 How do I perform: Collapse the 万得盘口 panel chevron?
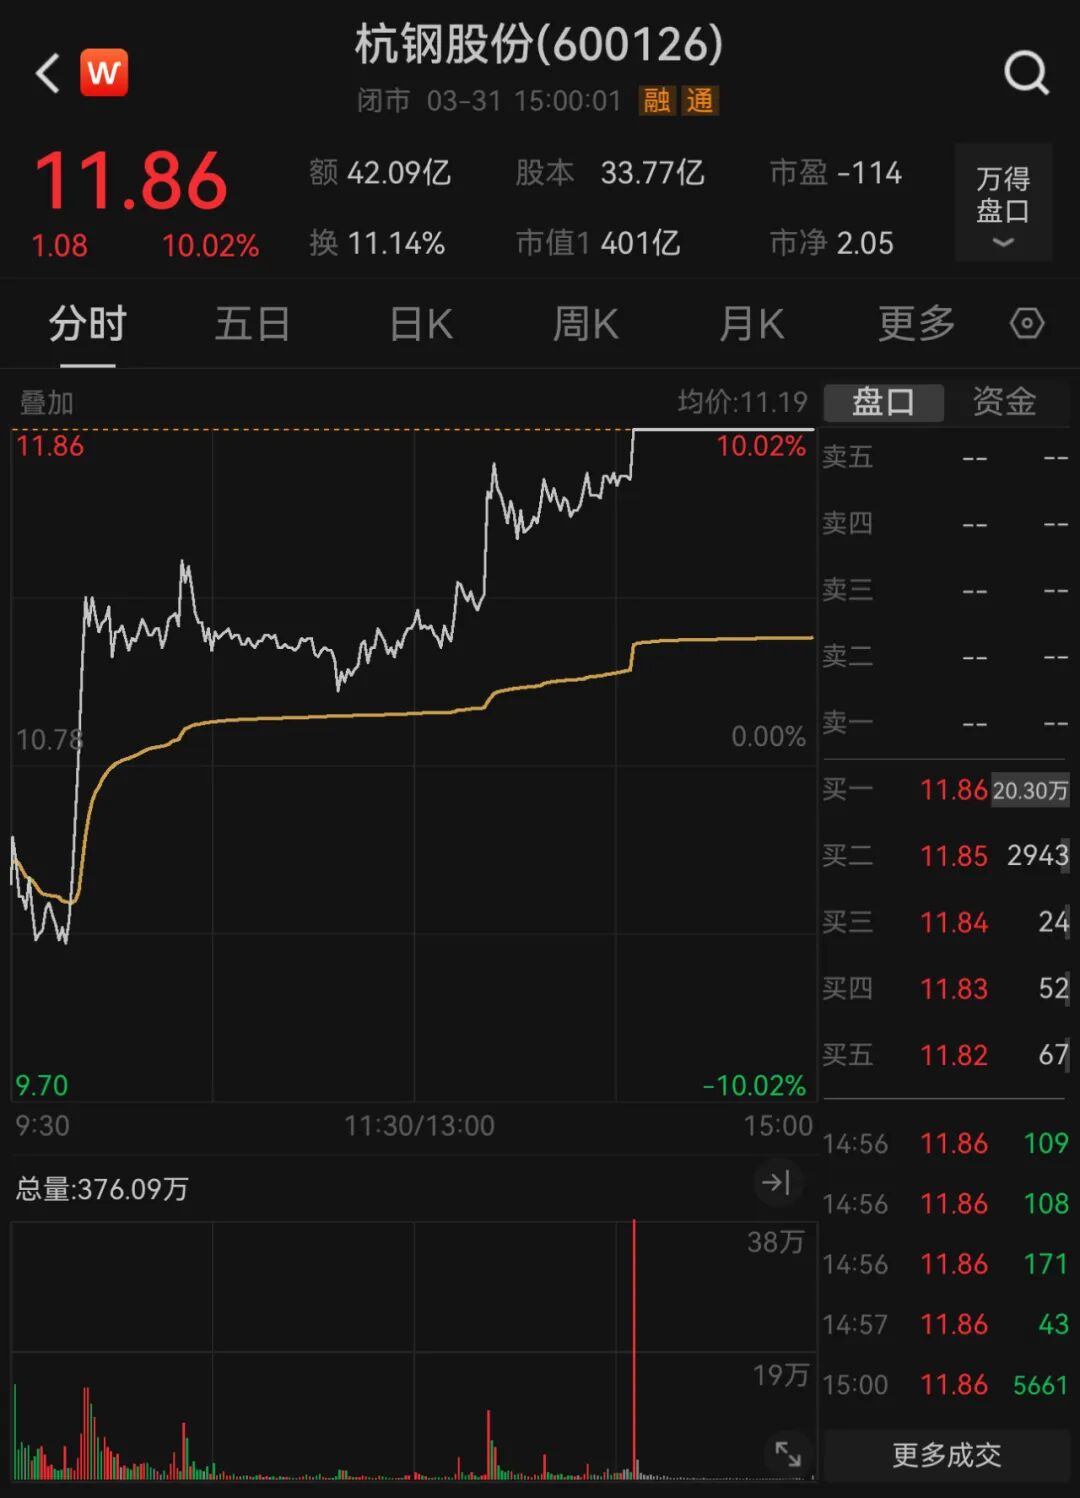1001,242
